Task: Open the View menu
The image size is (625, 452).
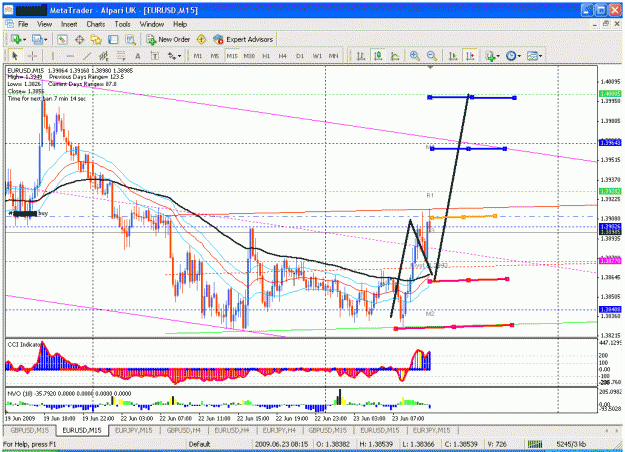Action: coord(45,24)
